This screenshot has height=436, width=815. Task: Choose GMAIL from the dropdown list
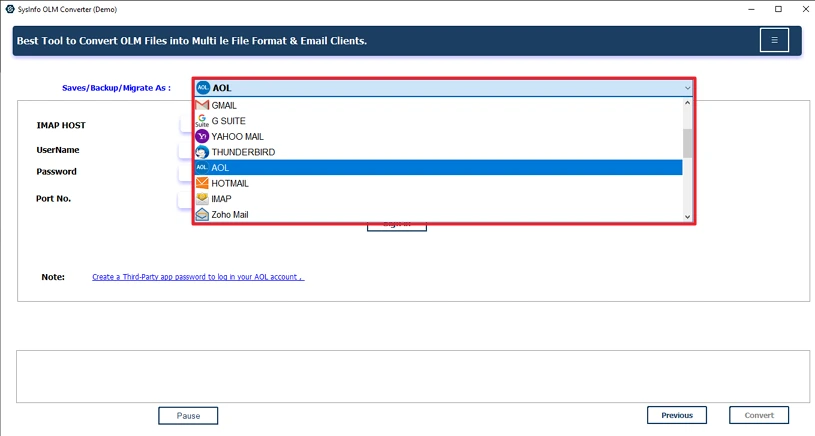pos(438,105)
